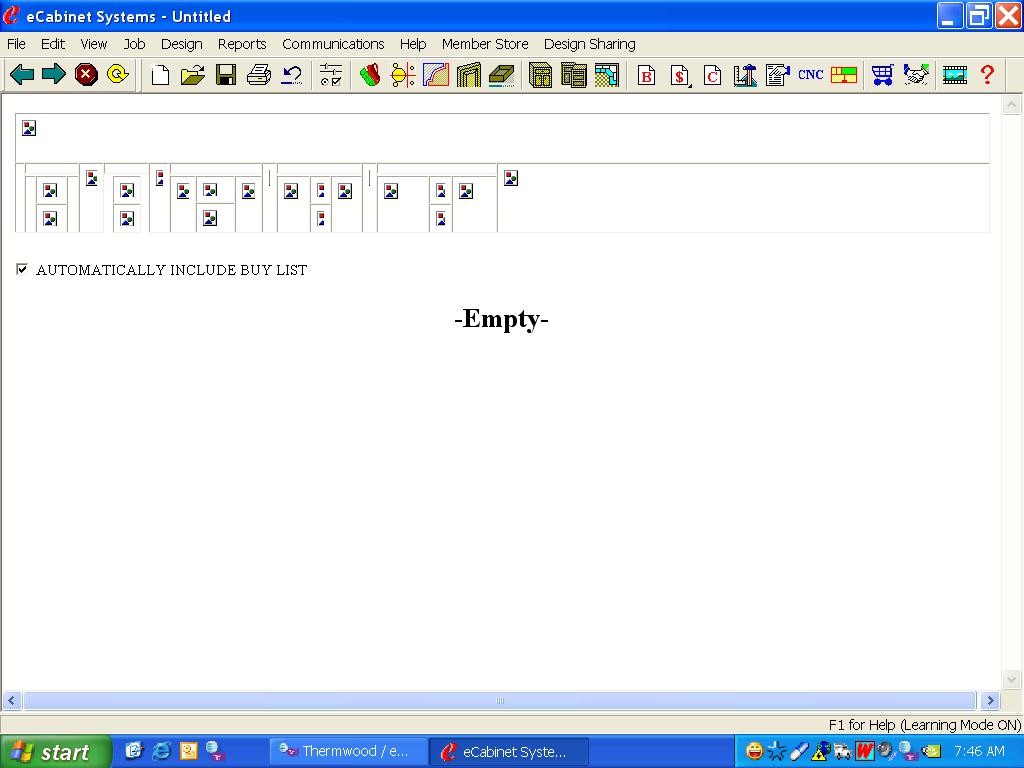This screenshot has width=1024, height=768.
Task: Save using the floppy disk icon
Action: [x=226, y=75]
